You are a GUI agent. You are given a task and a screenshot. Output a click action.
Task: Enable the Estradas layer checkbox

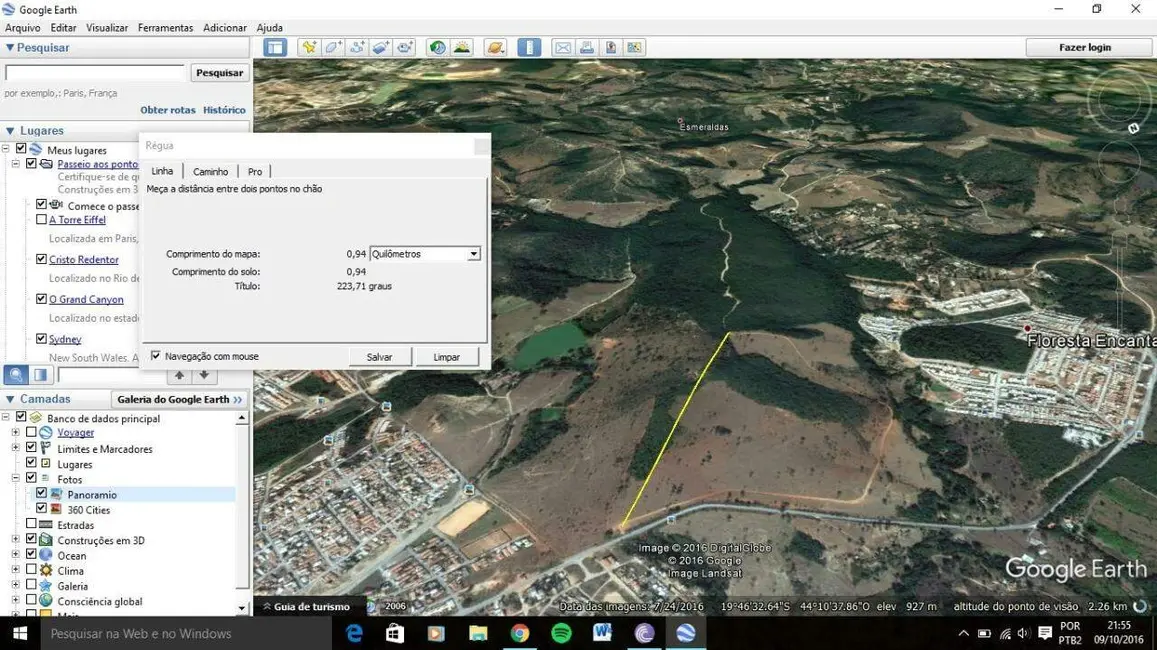coord(31,524)
